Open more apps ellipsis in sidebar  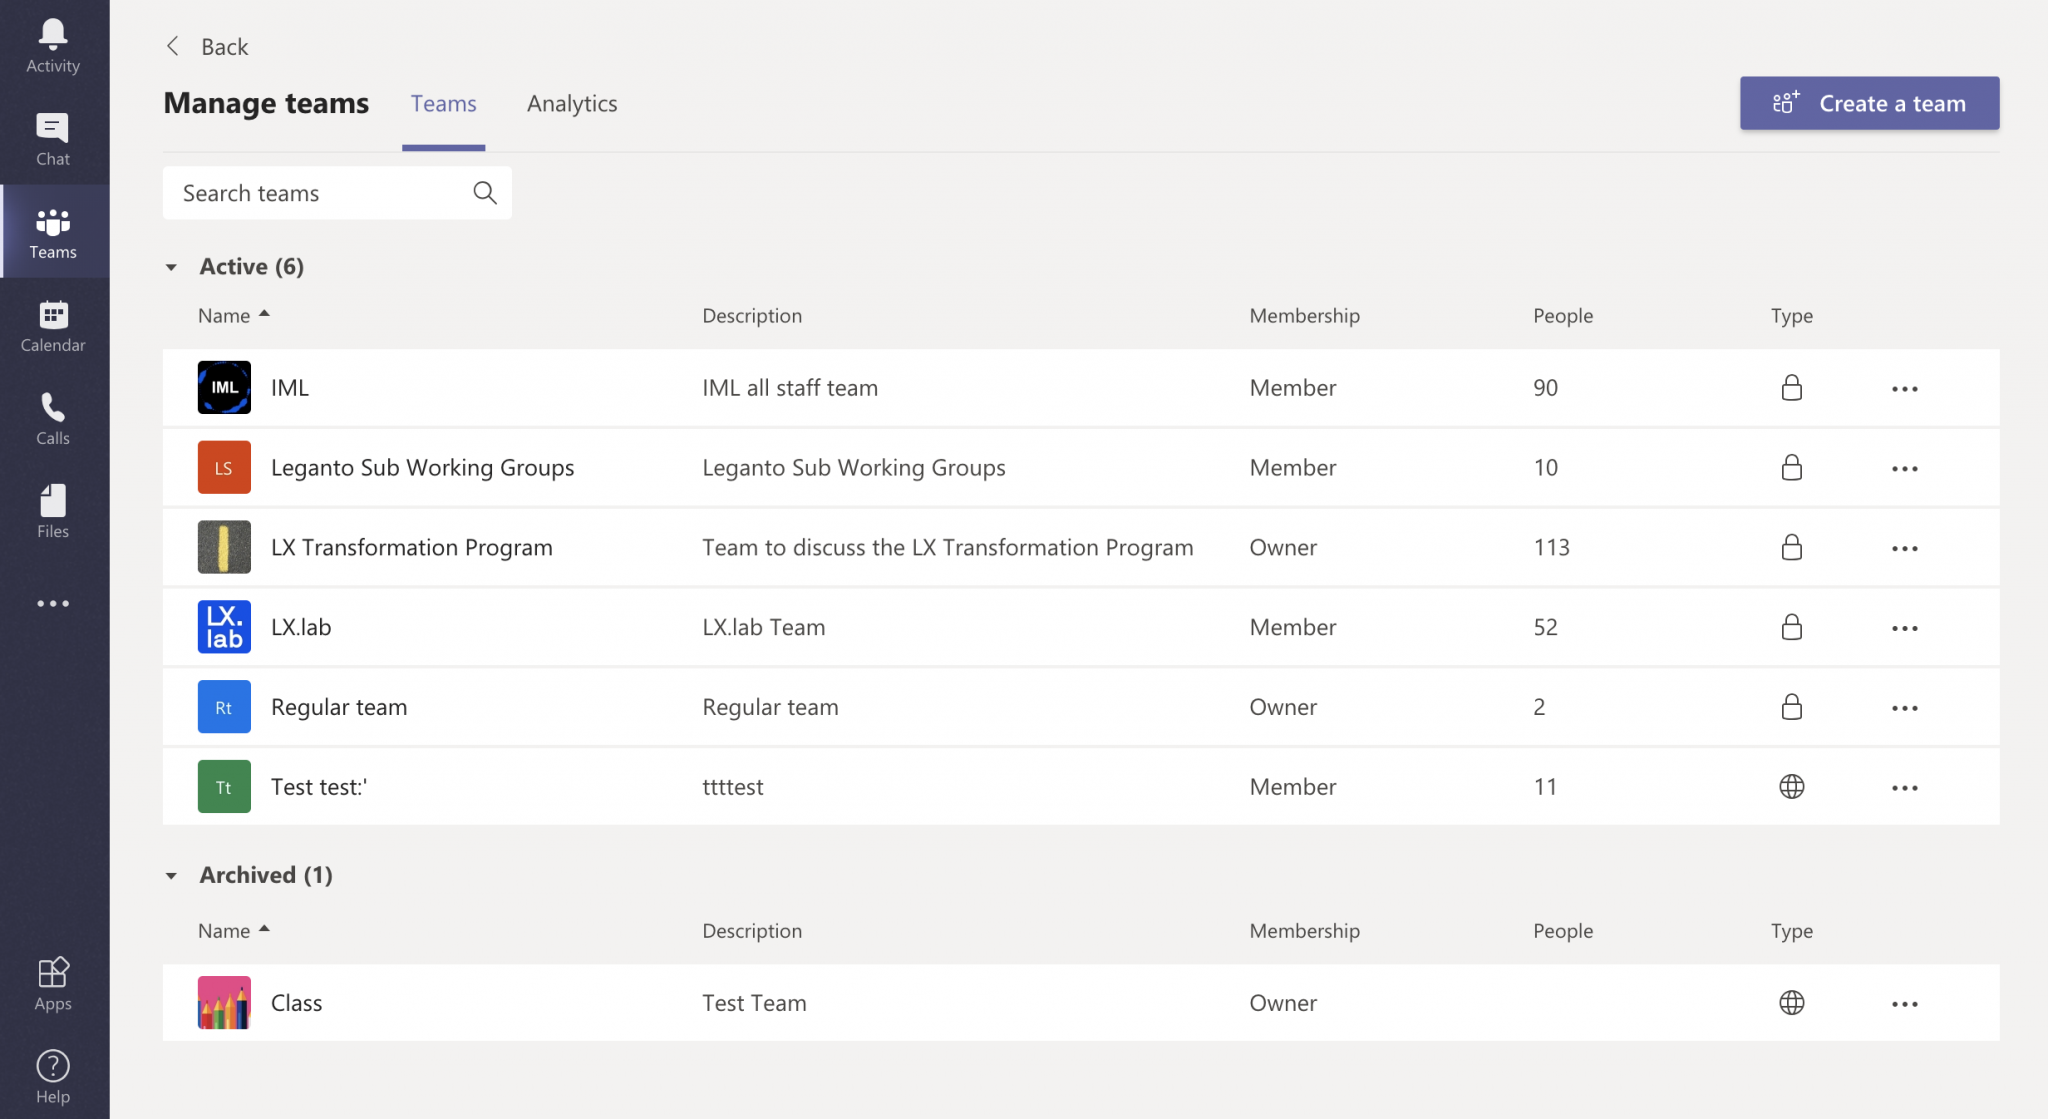[x=53, y=604]
